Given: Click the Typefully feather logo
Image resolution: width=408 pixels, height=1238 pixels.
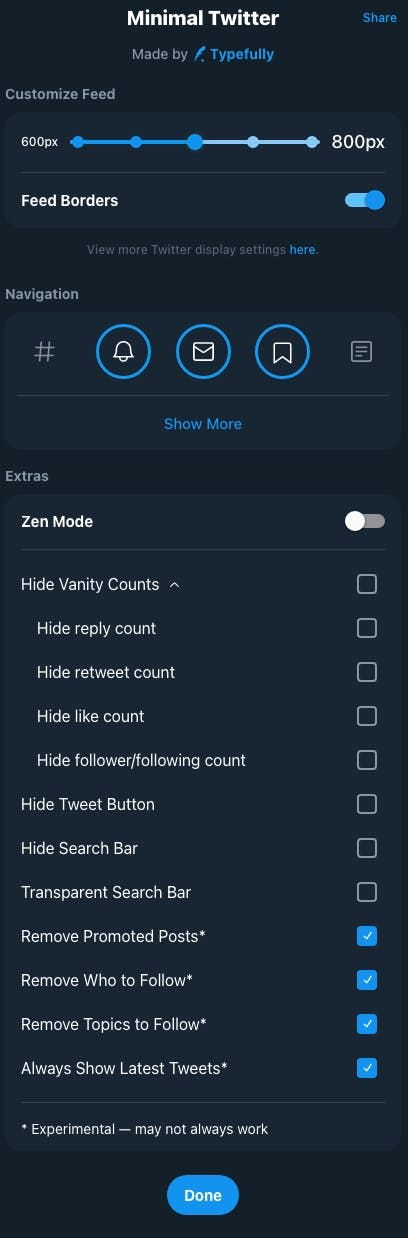Looking at the screenshot, I should click(x=199, y=54).
